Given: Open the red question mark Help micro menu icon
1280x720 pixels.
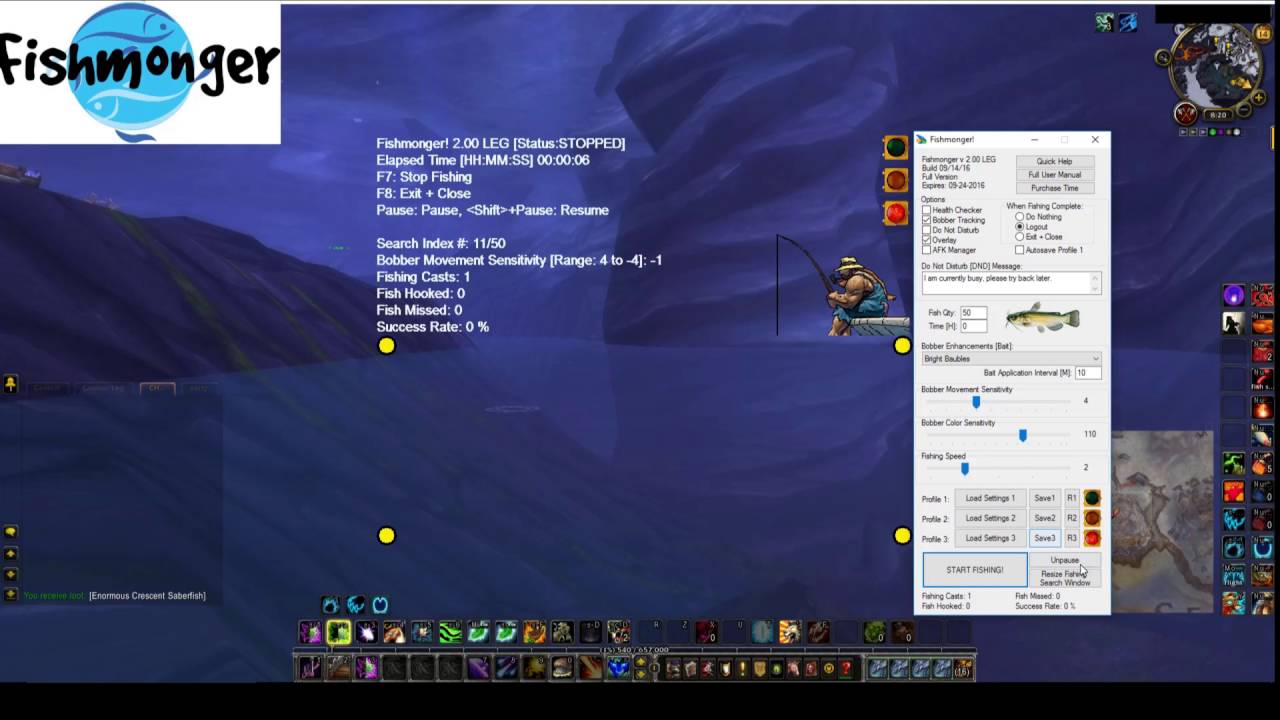Looking at the screenshot, I should coord(846,668).
